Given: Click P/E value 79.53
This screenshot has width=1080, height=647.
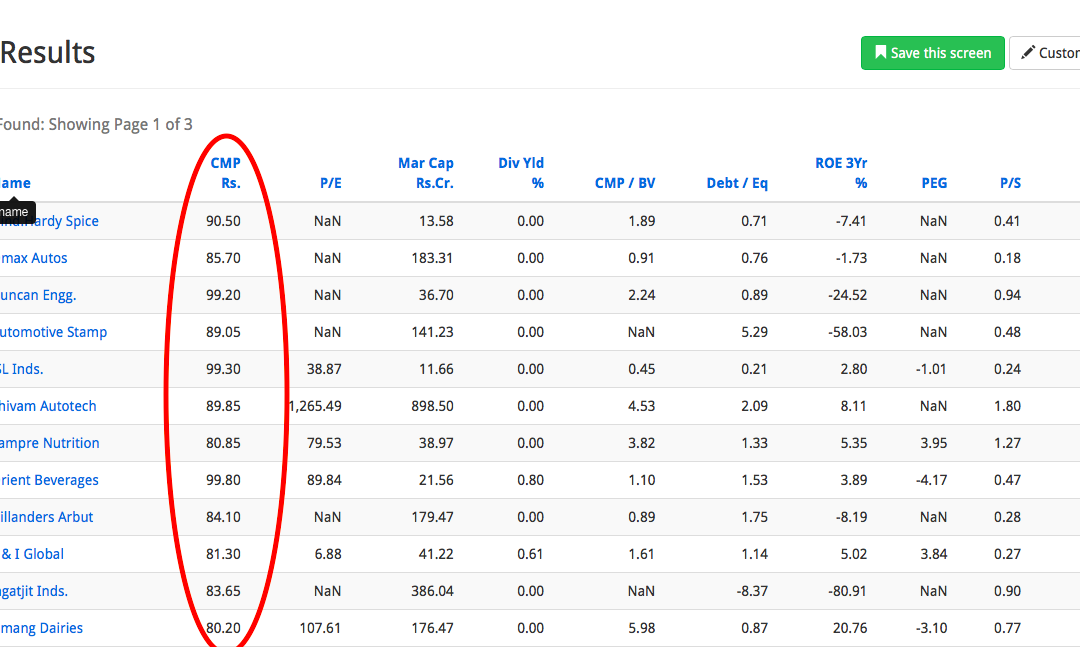Looking at the screenshot, I should click(324, 443).
